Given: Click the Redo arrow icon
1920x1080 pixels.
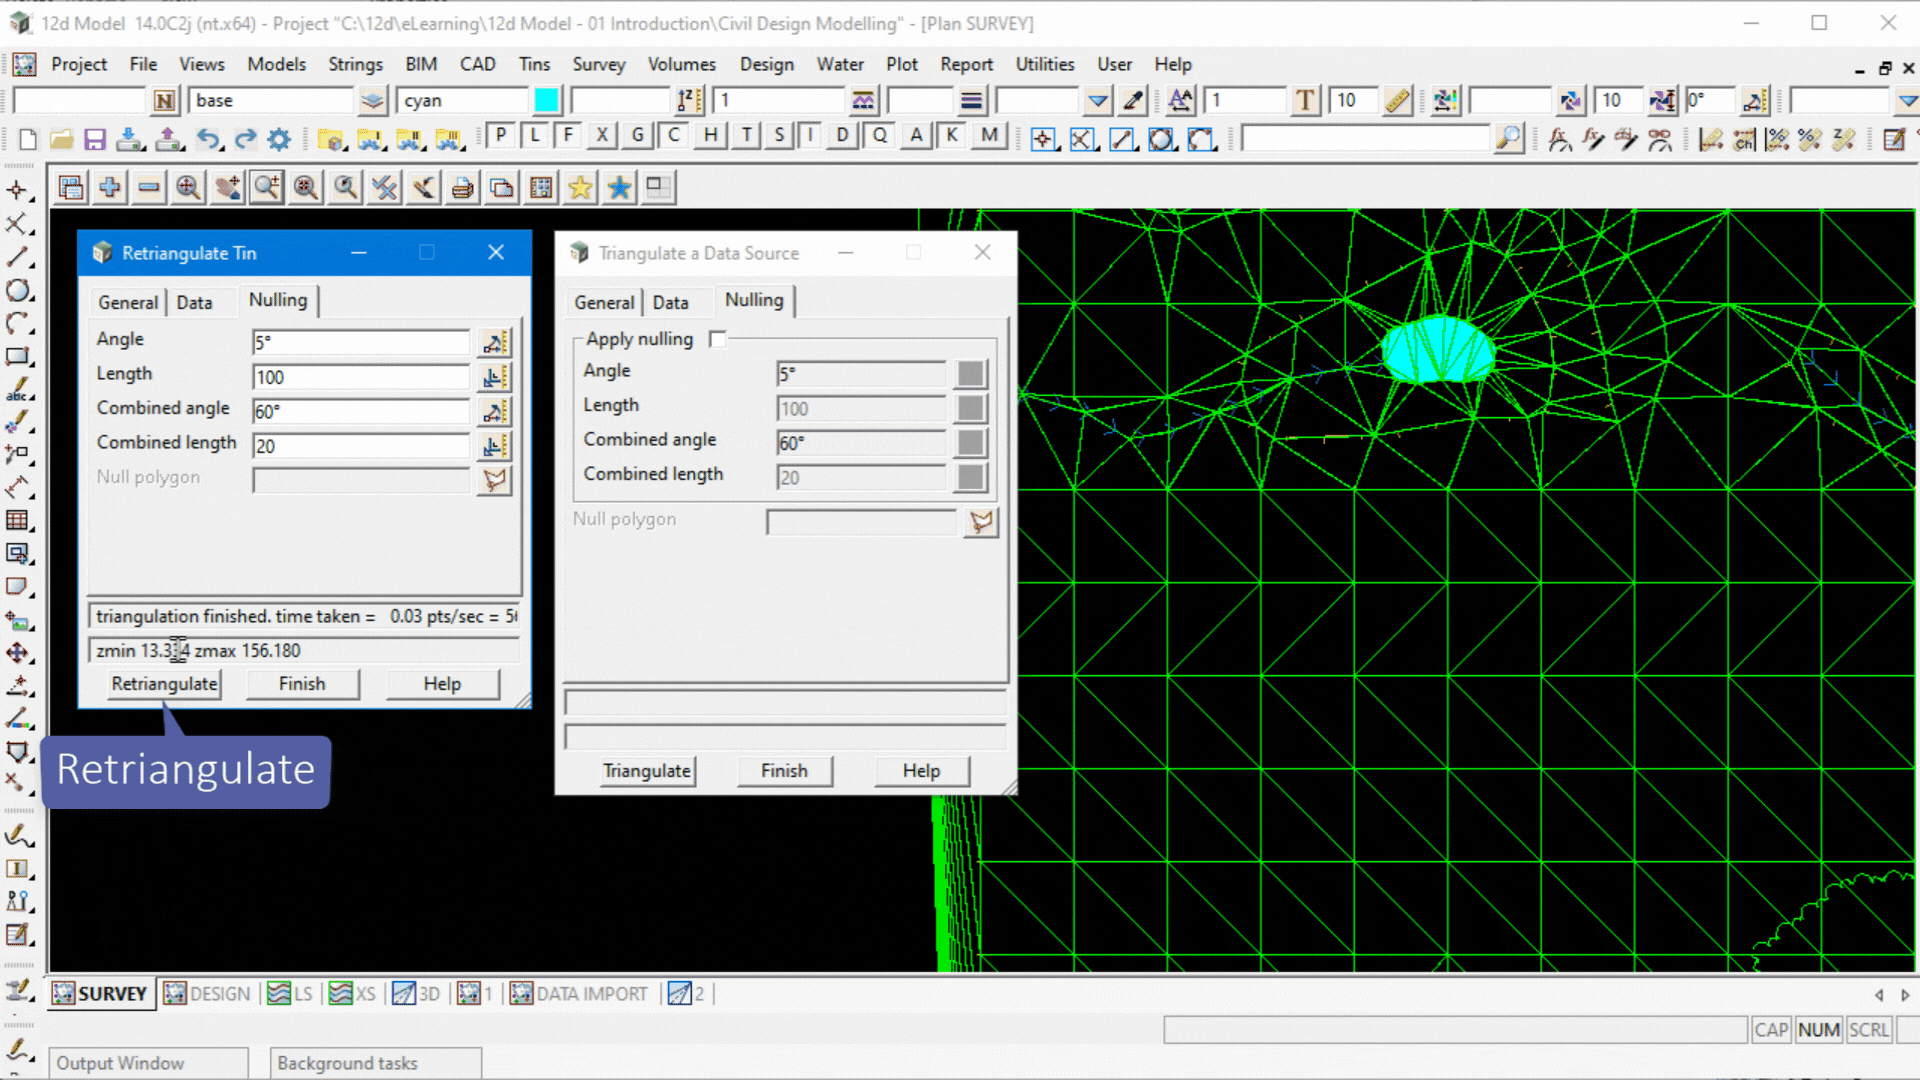Looking at the screenshot, I should 245,139.
